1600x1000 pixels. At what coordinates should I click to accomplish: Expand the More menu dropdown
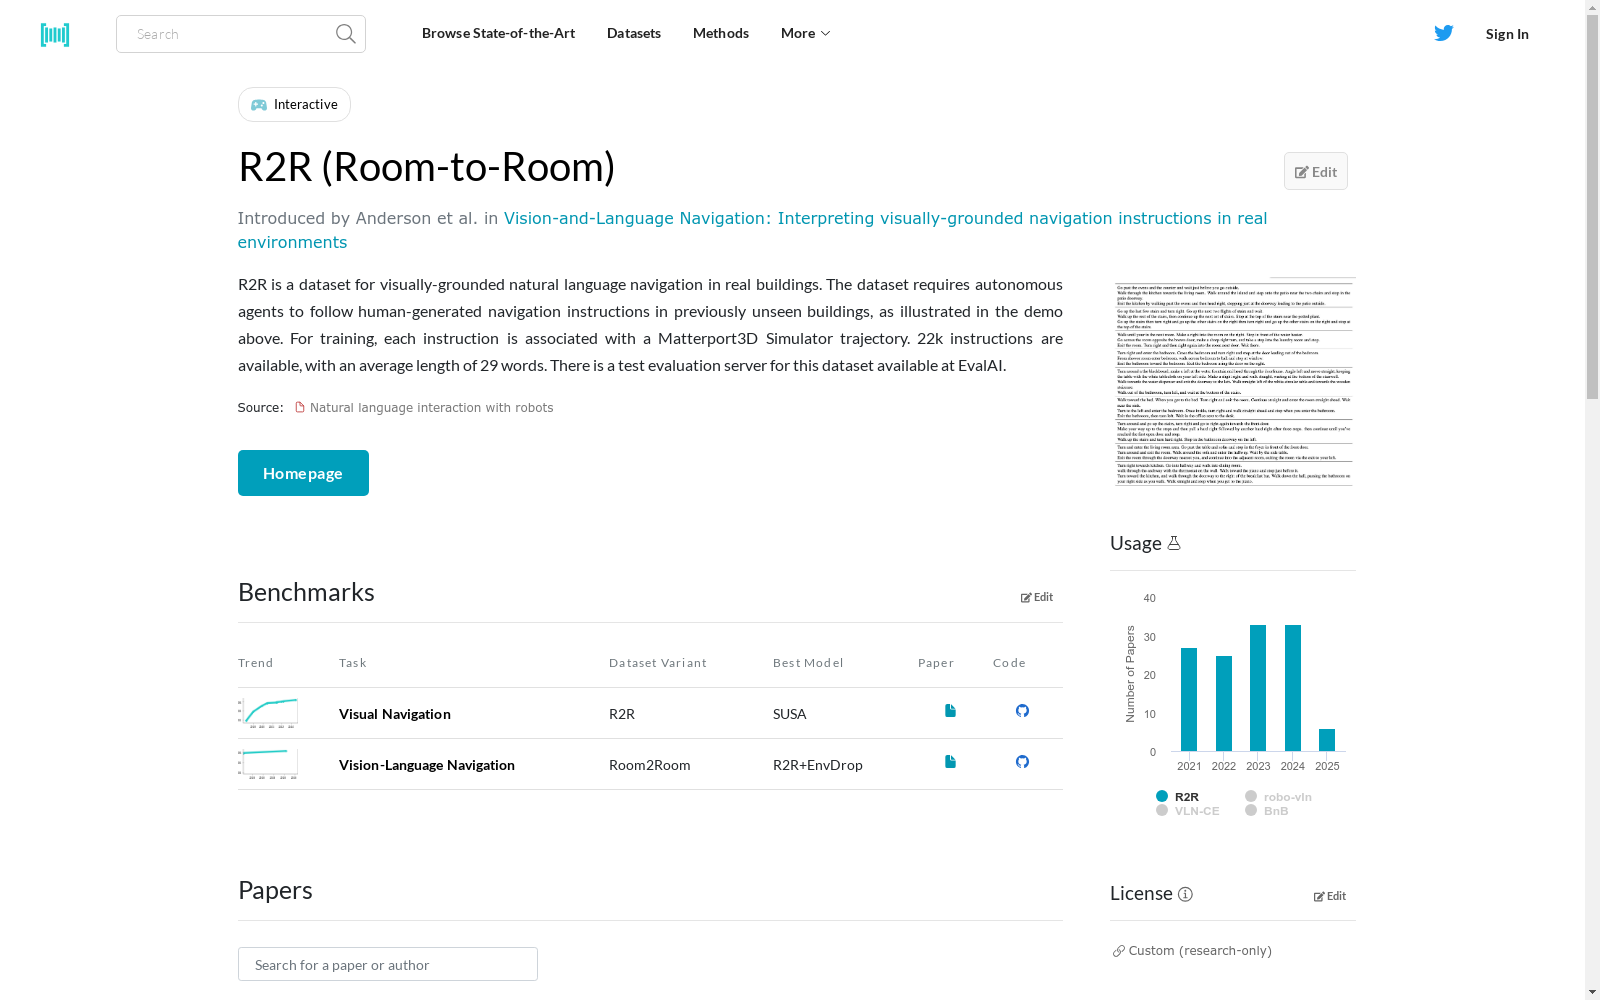[805, 33]
